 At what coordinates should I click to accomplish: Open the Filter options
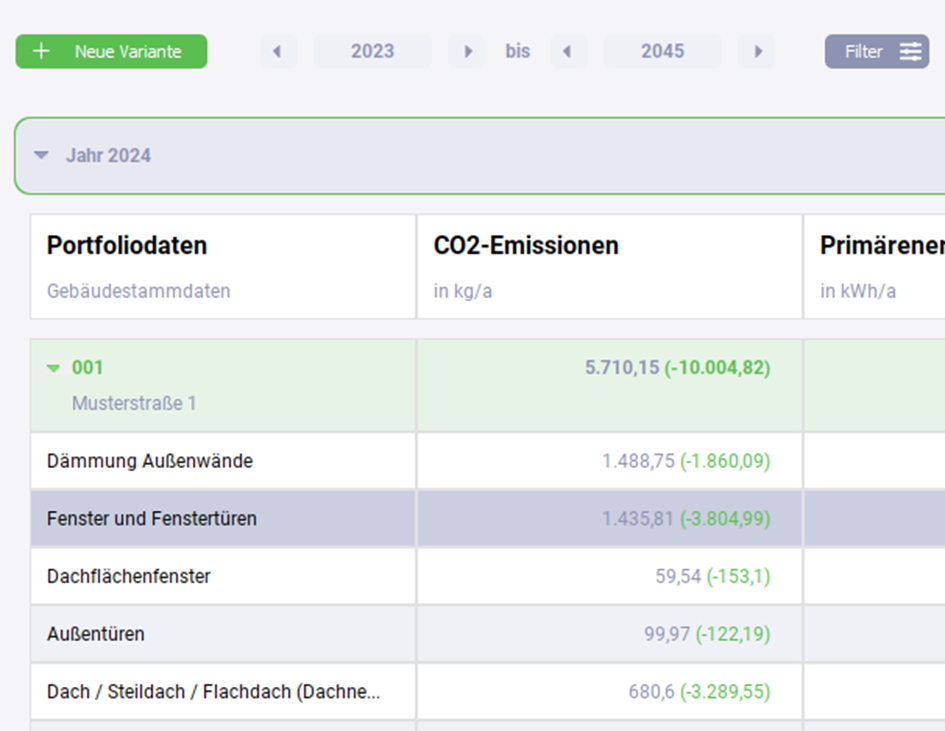tap(876, 52)
